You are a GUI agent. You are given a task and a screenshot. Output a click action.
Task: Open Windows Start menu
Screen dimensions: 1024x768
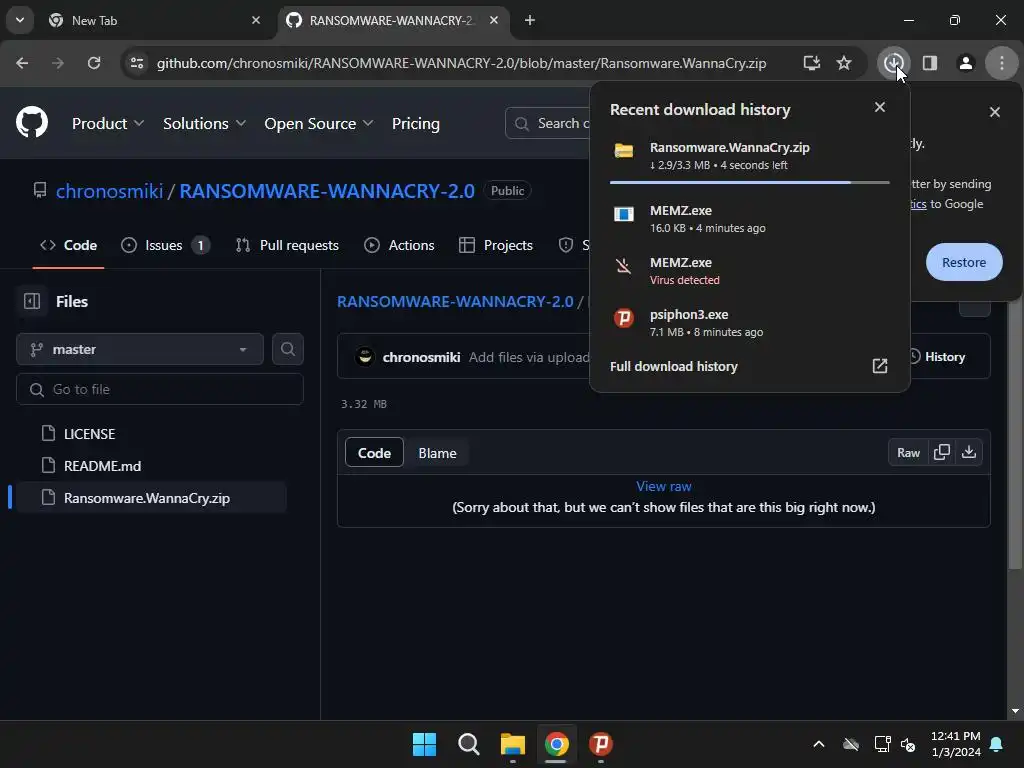[424, 744]
